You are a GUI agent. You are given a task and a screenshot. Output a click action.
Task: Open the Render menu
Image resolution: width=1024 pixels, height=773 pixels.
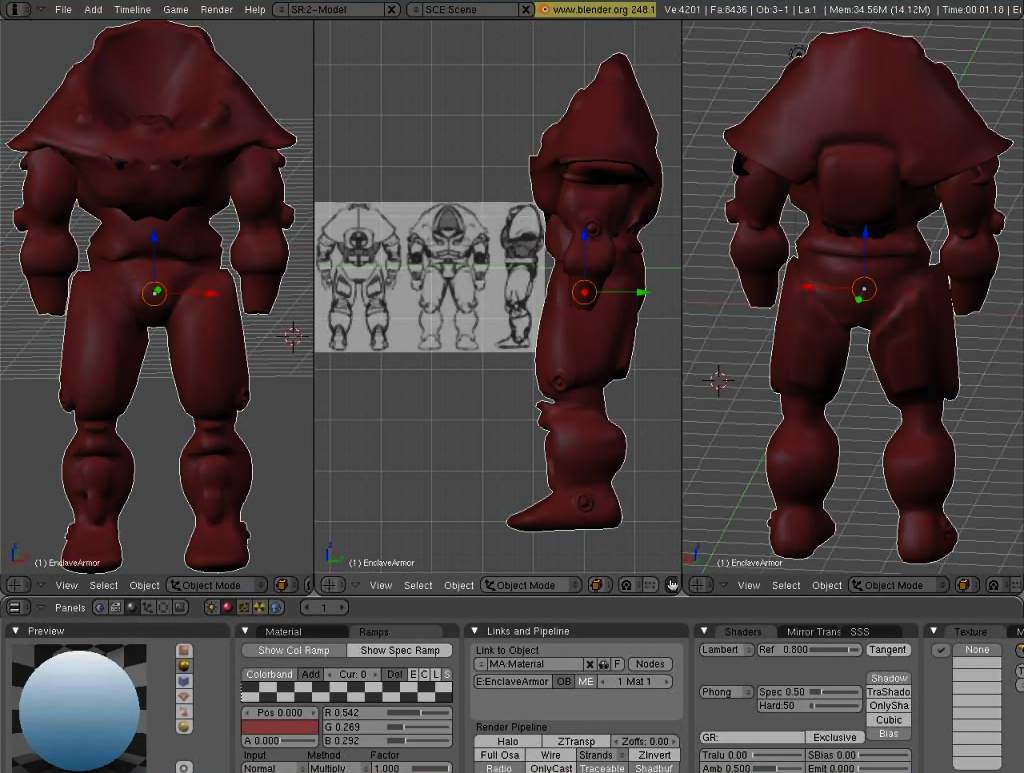tap(217, 10)
